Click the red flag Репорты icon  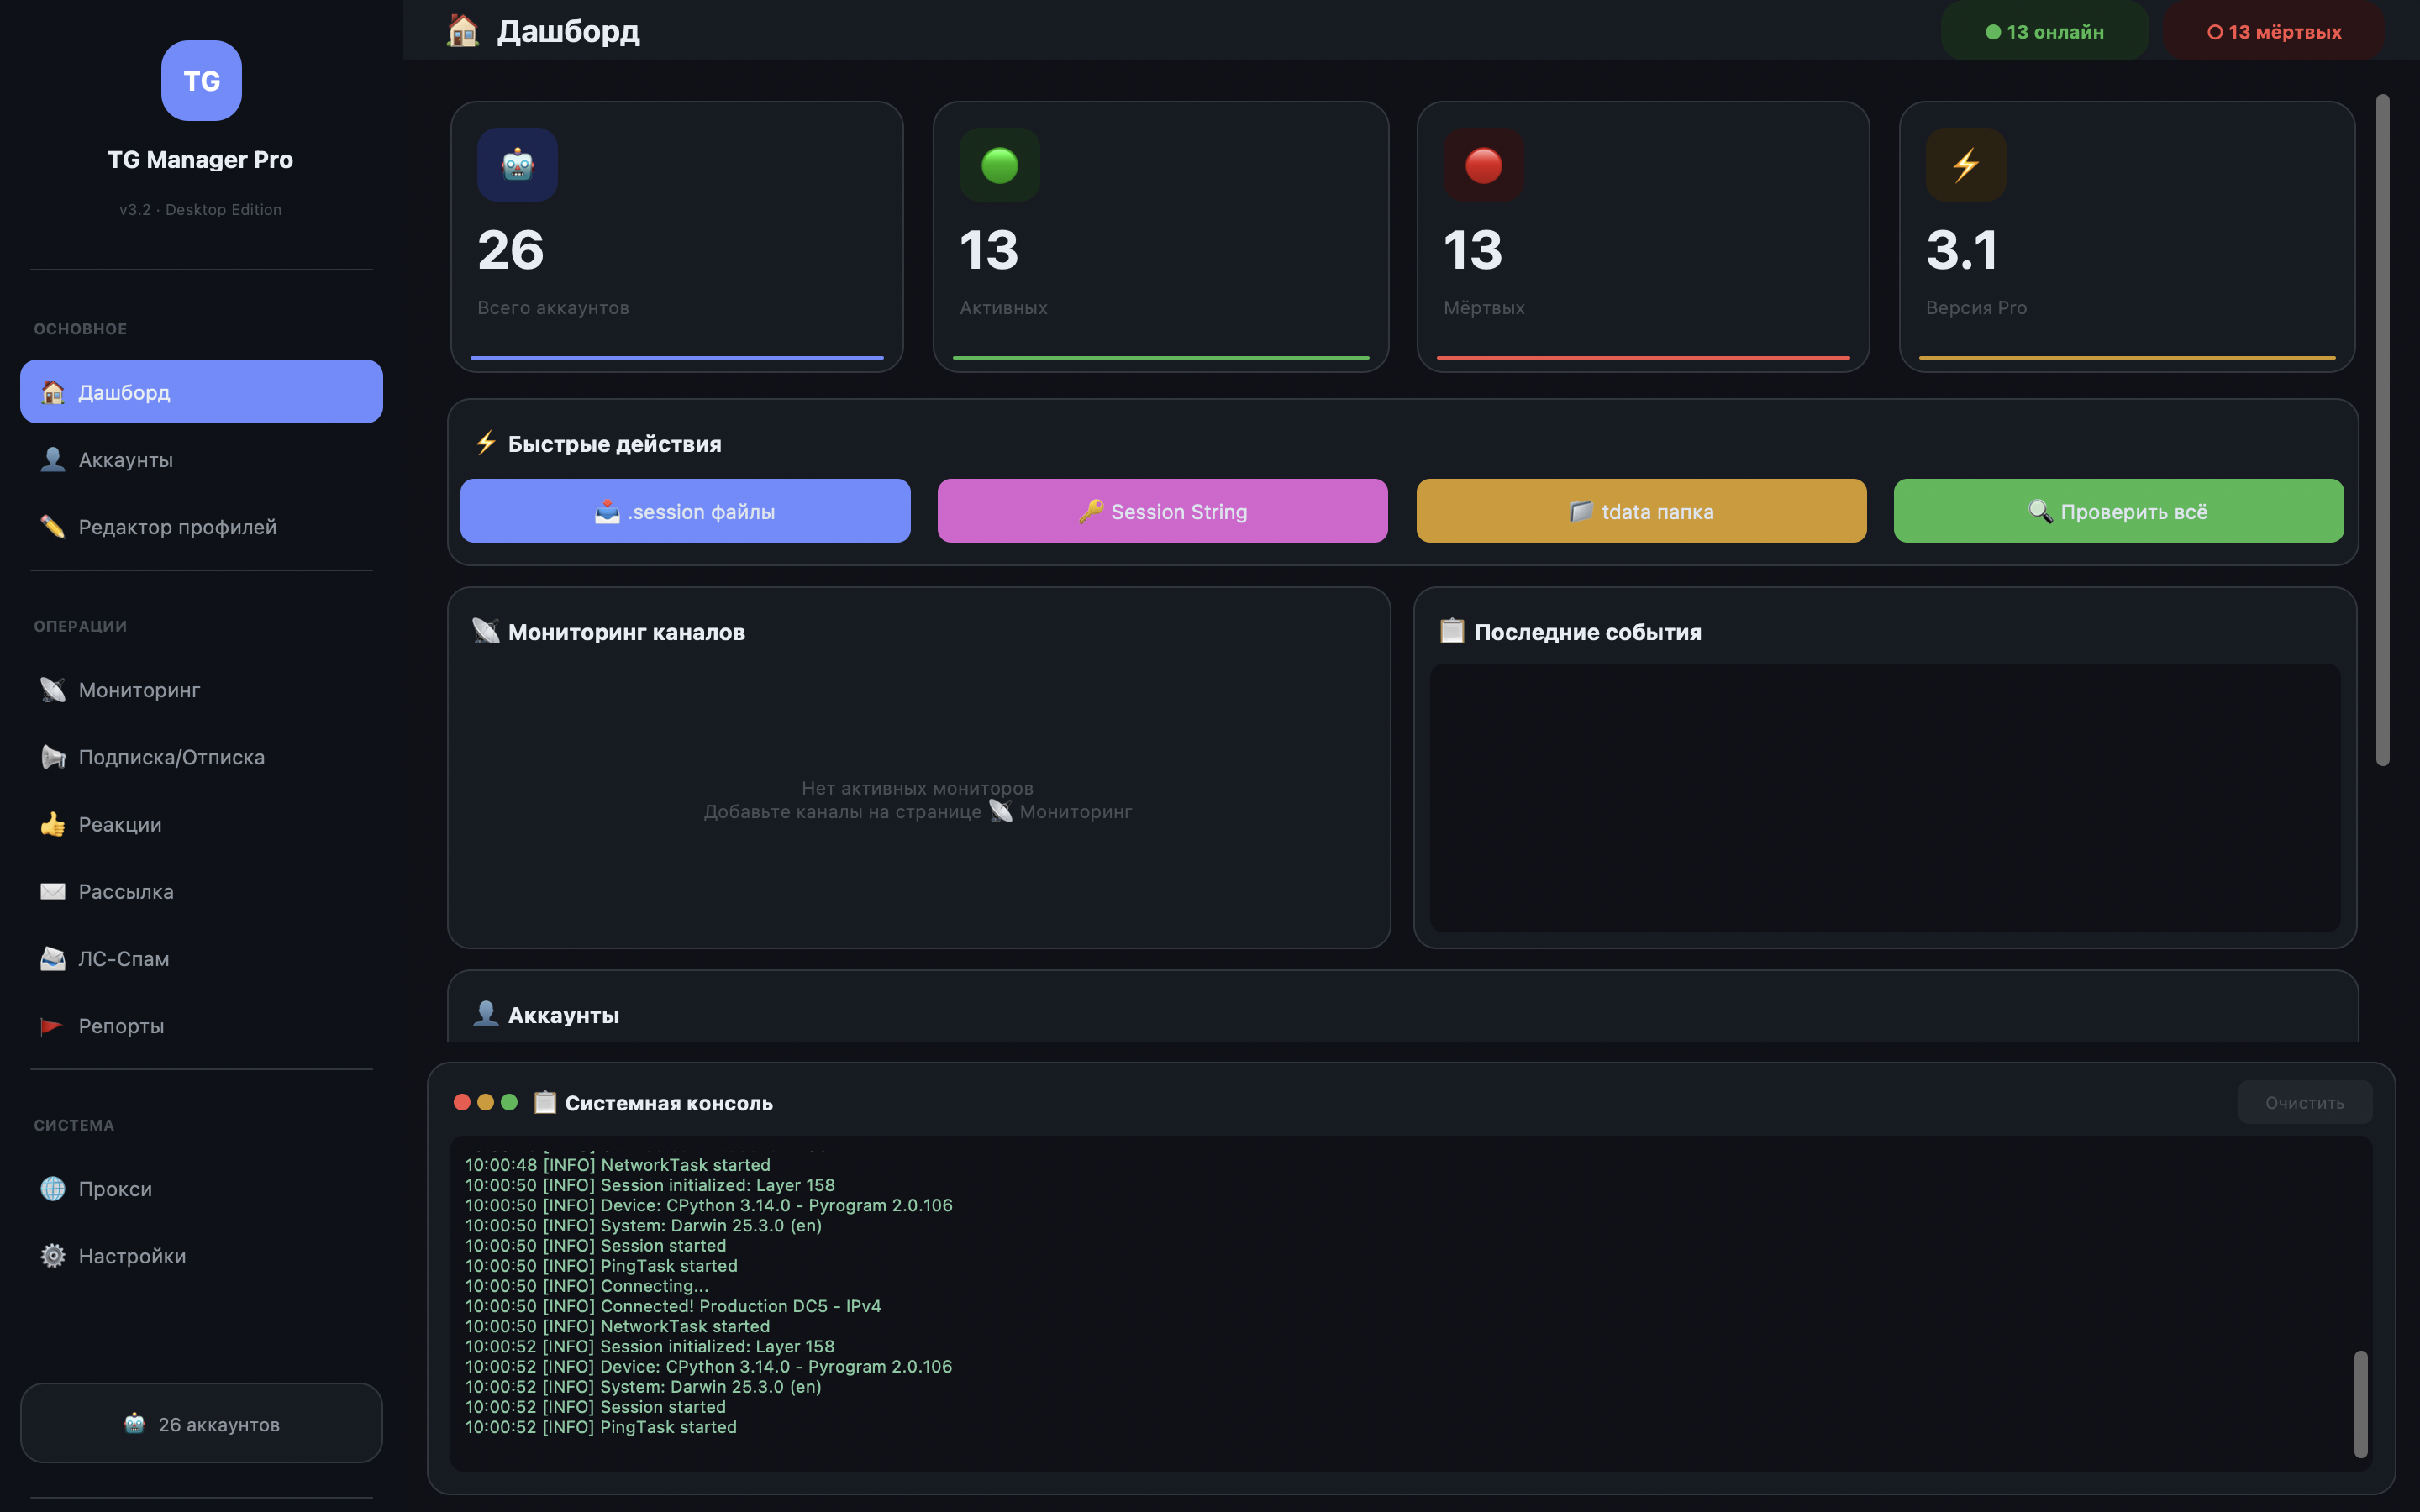coord(53,1026)
